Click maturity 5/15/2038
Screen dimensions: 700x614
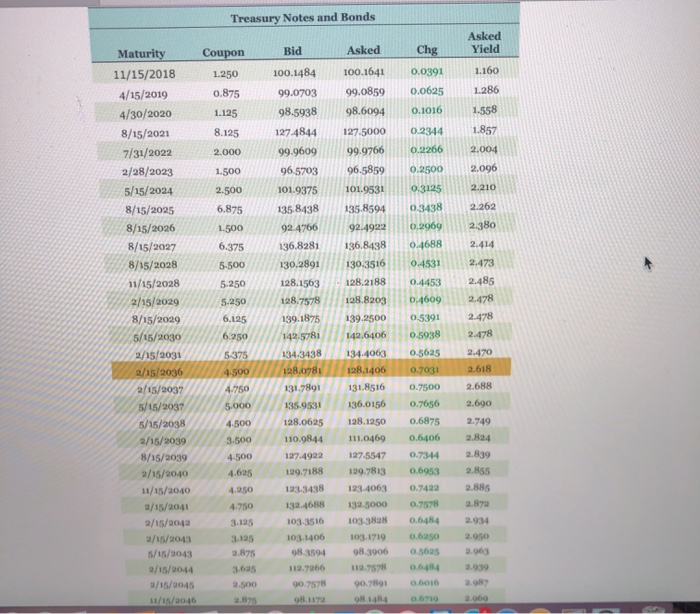[162, 424]
